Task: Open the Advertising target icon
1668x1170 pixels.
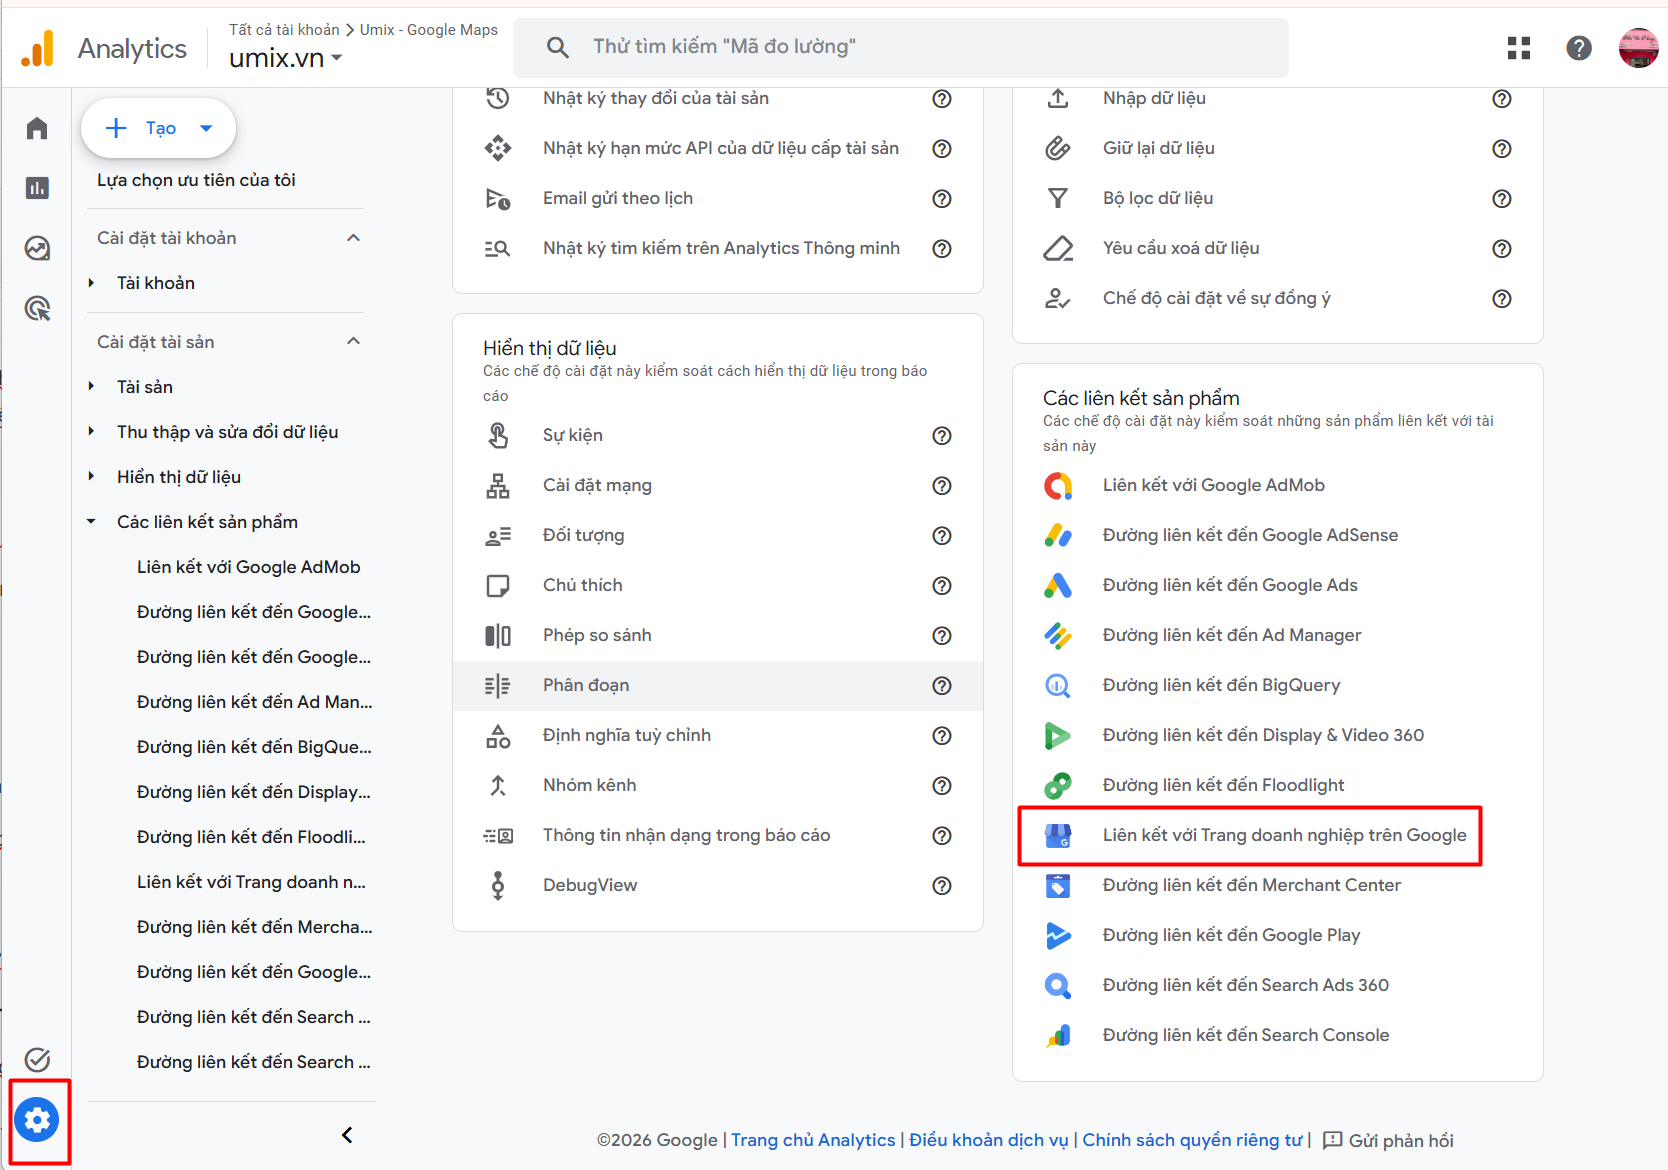Action: [x=37, y=308]
